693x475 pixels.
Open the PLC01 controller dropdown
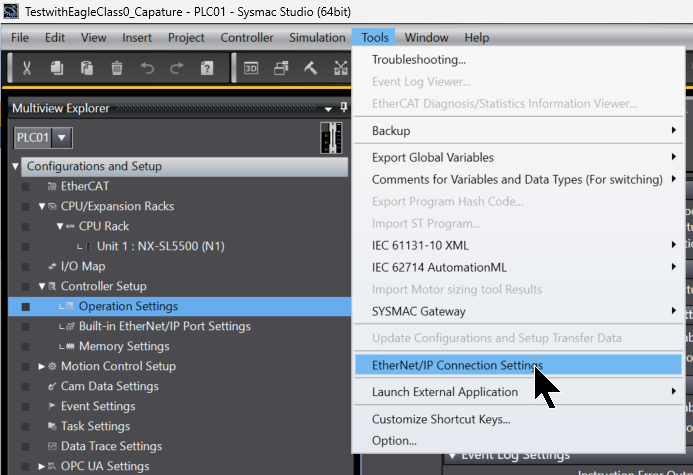tap(62, 138)
